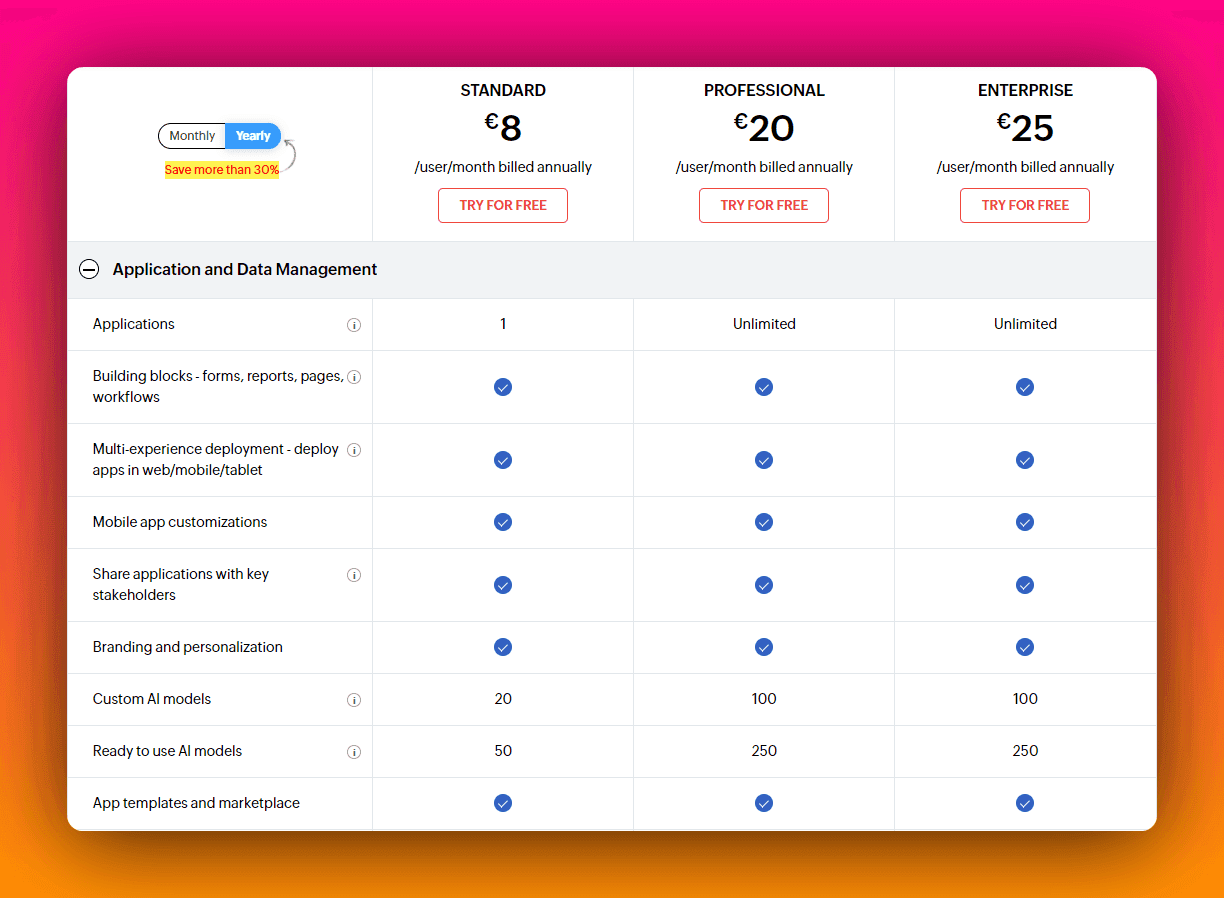Click Unlimited value under Professional Applications
Viewport: 1224px width, 898px height.
tap(764, 324)
